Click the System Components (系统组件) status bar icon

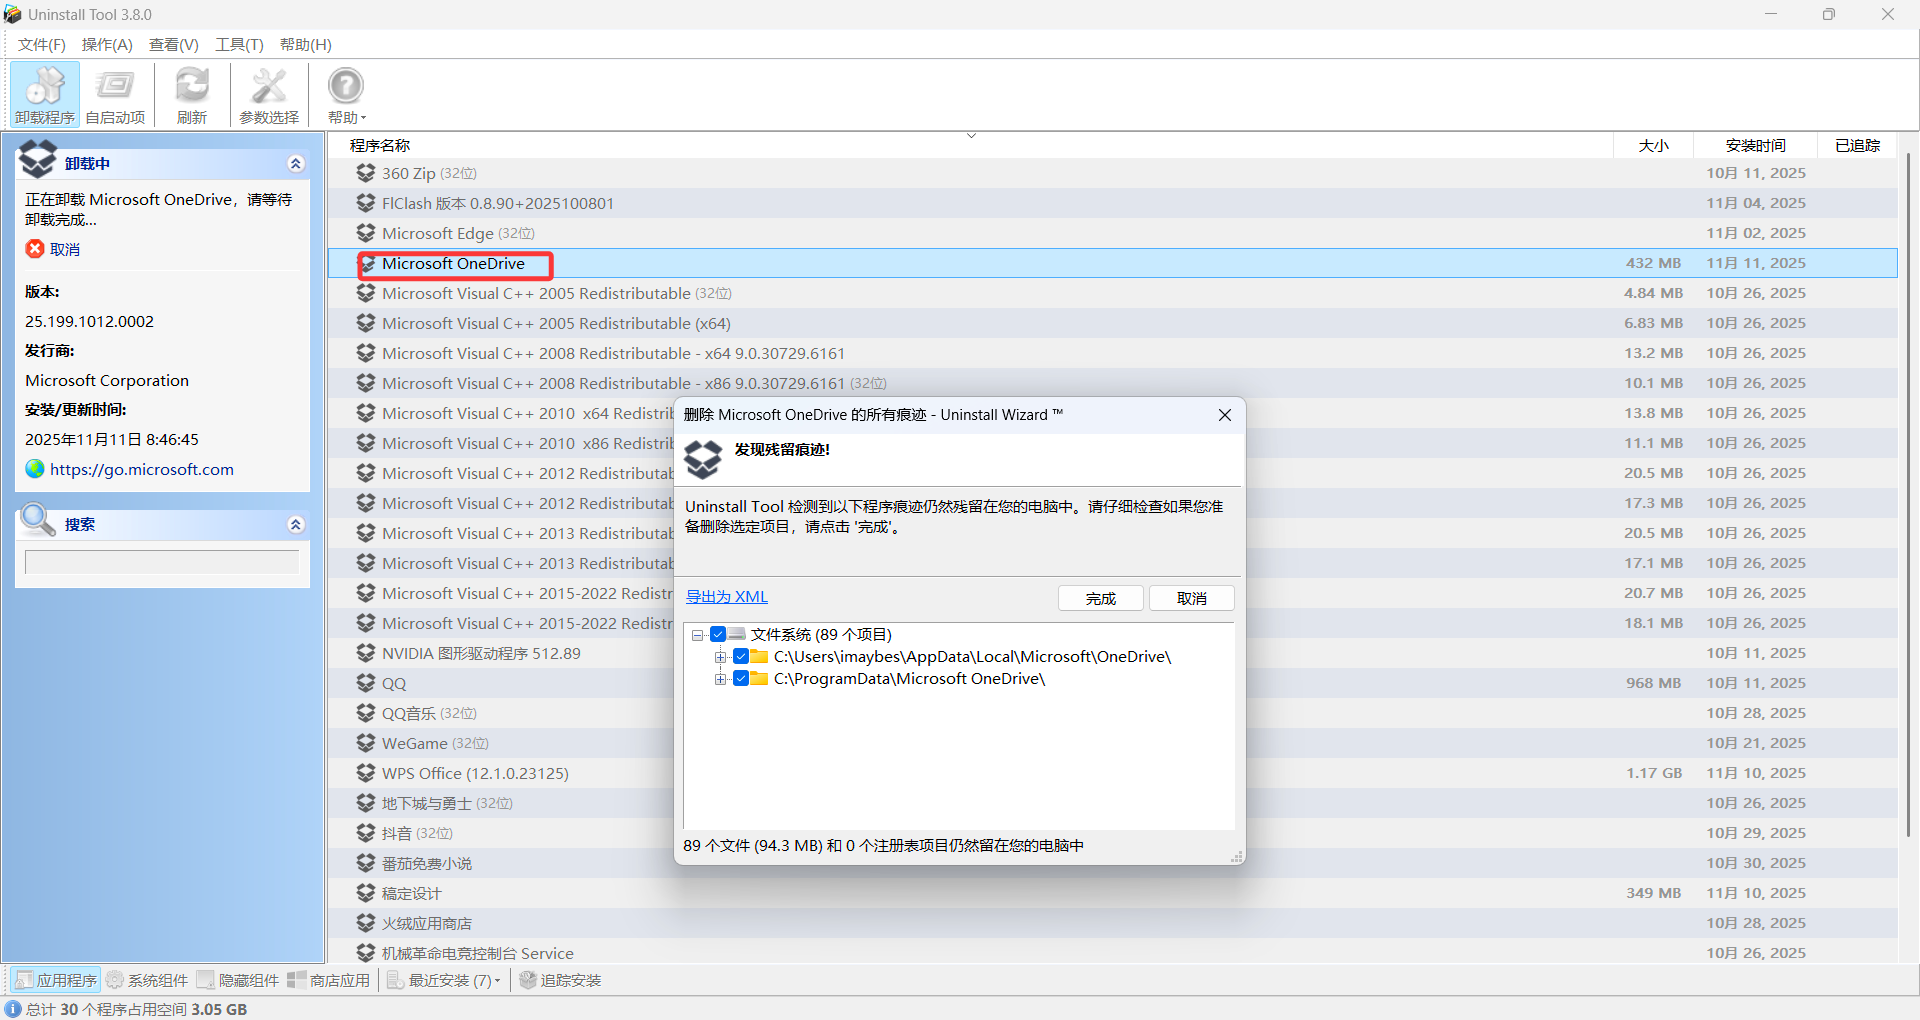click(x=116, y=980)
